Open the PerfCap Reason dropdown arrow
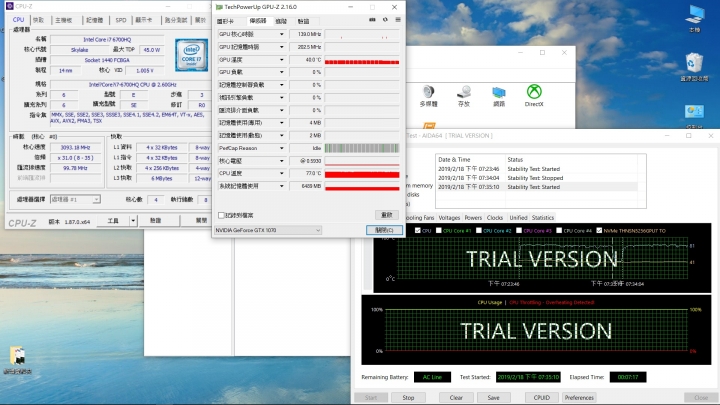 [281, 148]
